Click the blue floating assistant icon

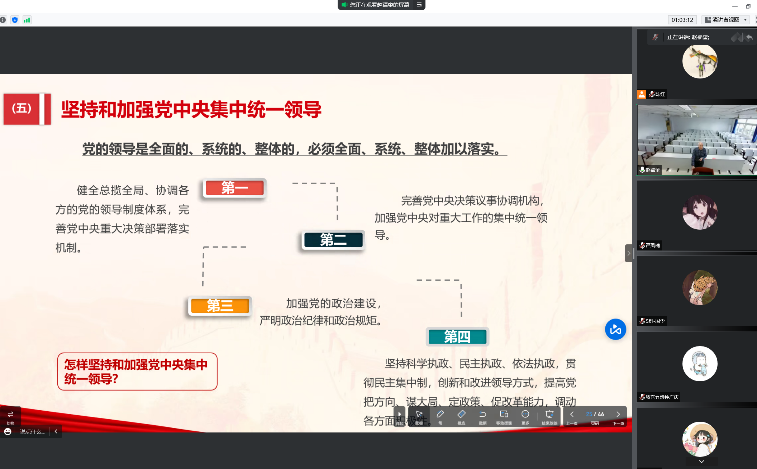(x=614, y=329)
